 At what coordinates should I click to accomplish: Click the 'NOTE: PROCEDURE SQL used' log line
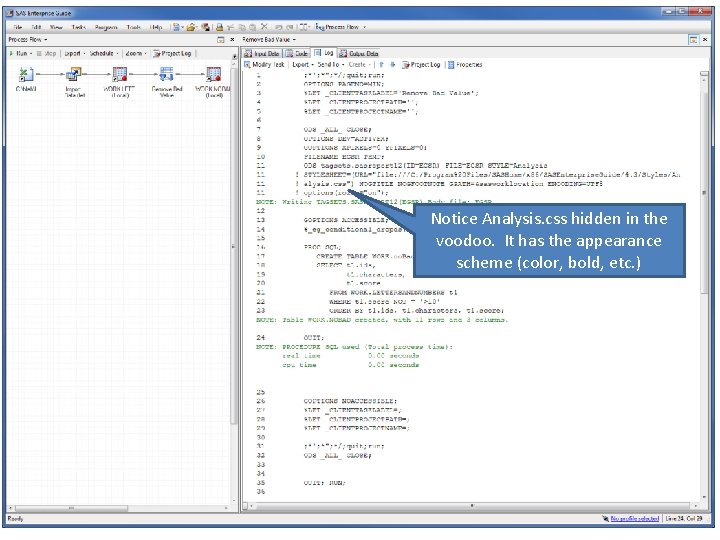pyautogui.click(x=354, y=347)
